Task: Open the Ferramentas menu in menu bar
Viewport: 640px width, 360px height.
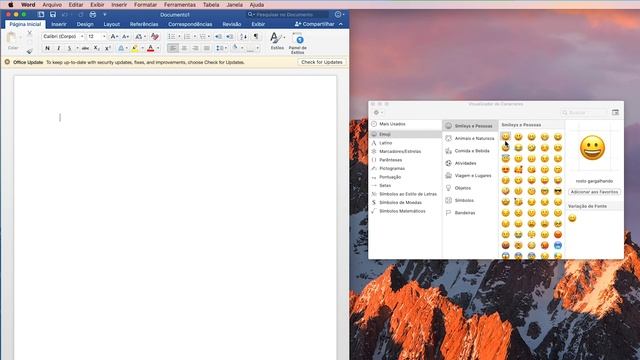Action: 180,4
